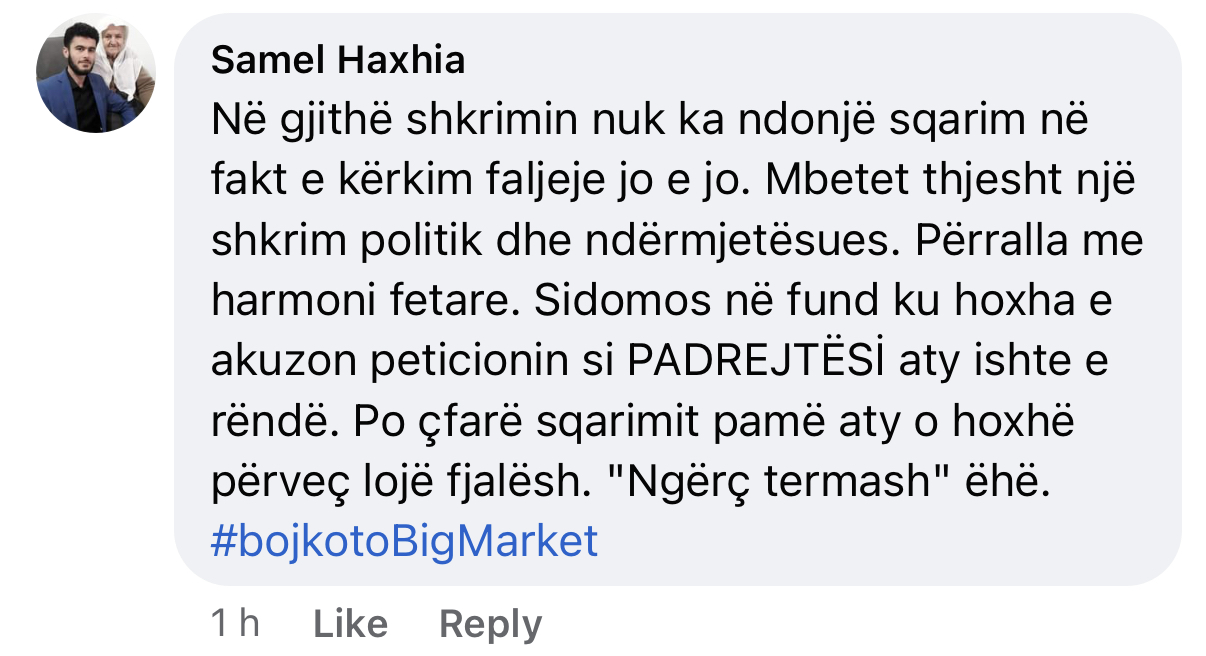Like Samel Haxhia's comment
This screenshot has width=1206, height=656.
(x=350, y=624)
